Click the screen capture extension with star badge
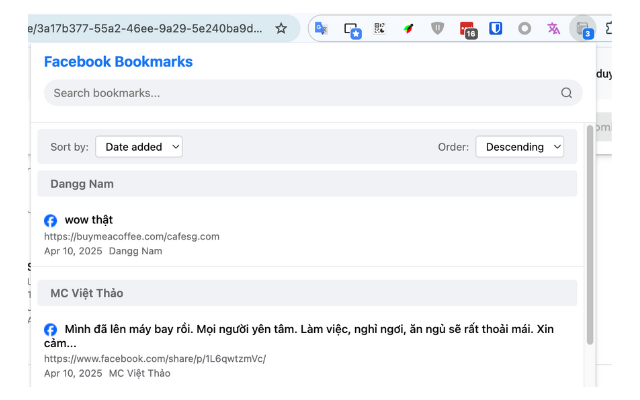Viewport: 640px width, 400px height. 352,30
